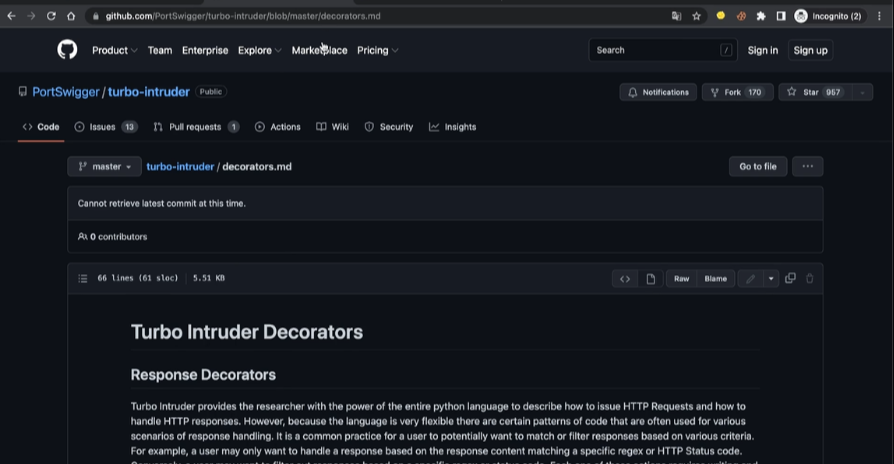This screenshot has height=464, width=894.
Task: Focus the GitHub Search field
Action: [x=663, y=50]
